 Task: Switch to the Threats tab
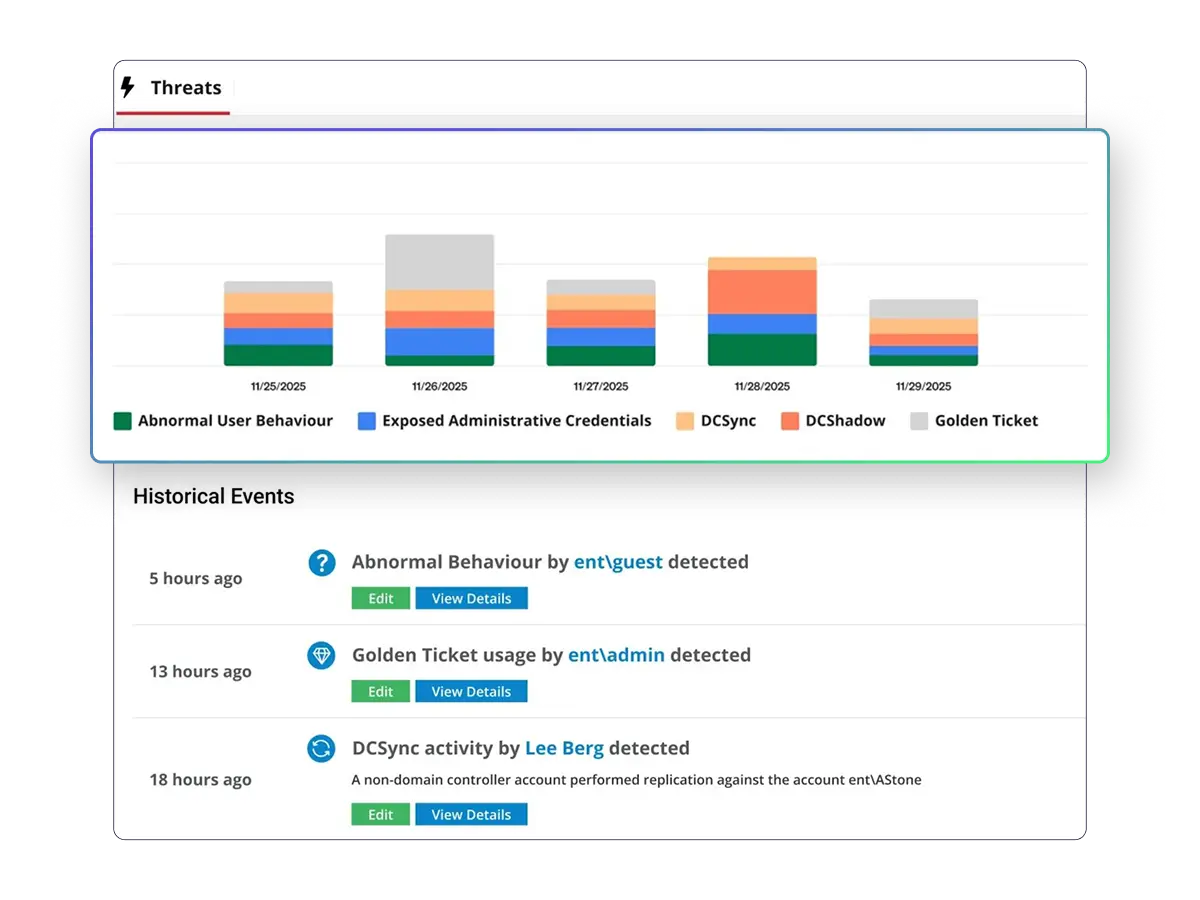pyautogui.click(x=186, y=88)
